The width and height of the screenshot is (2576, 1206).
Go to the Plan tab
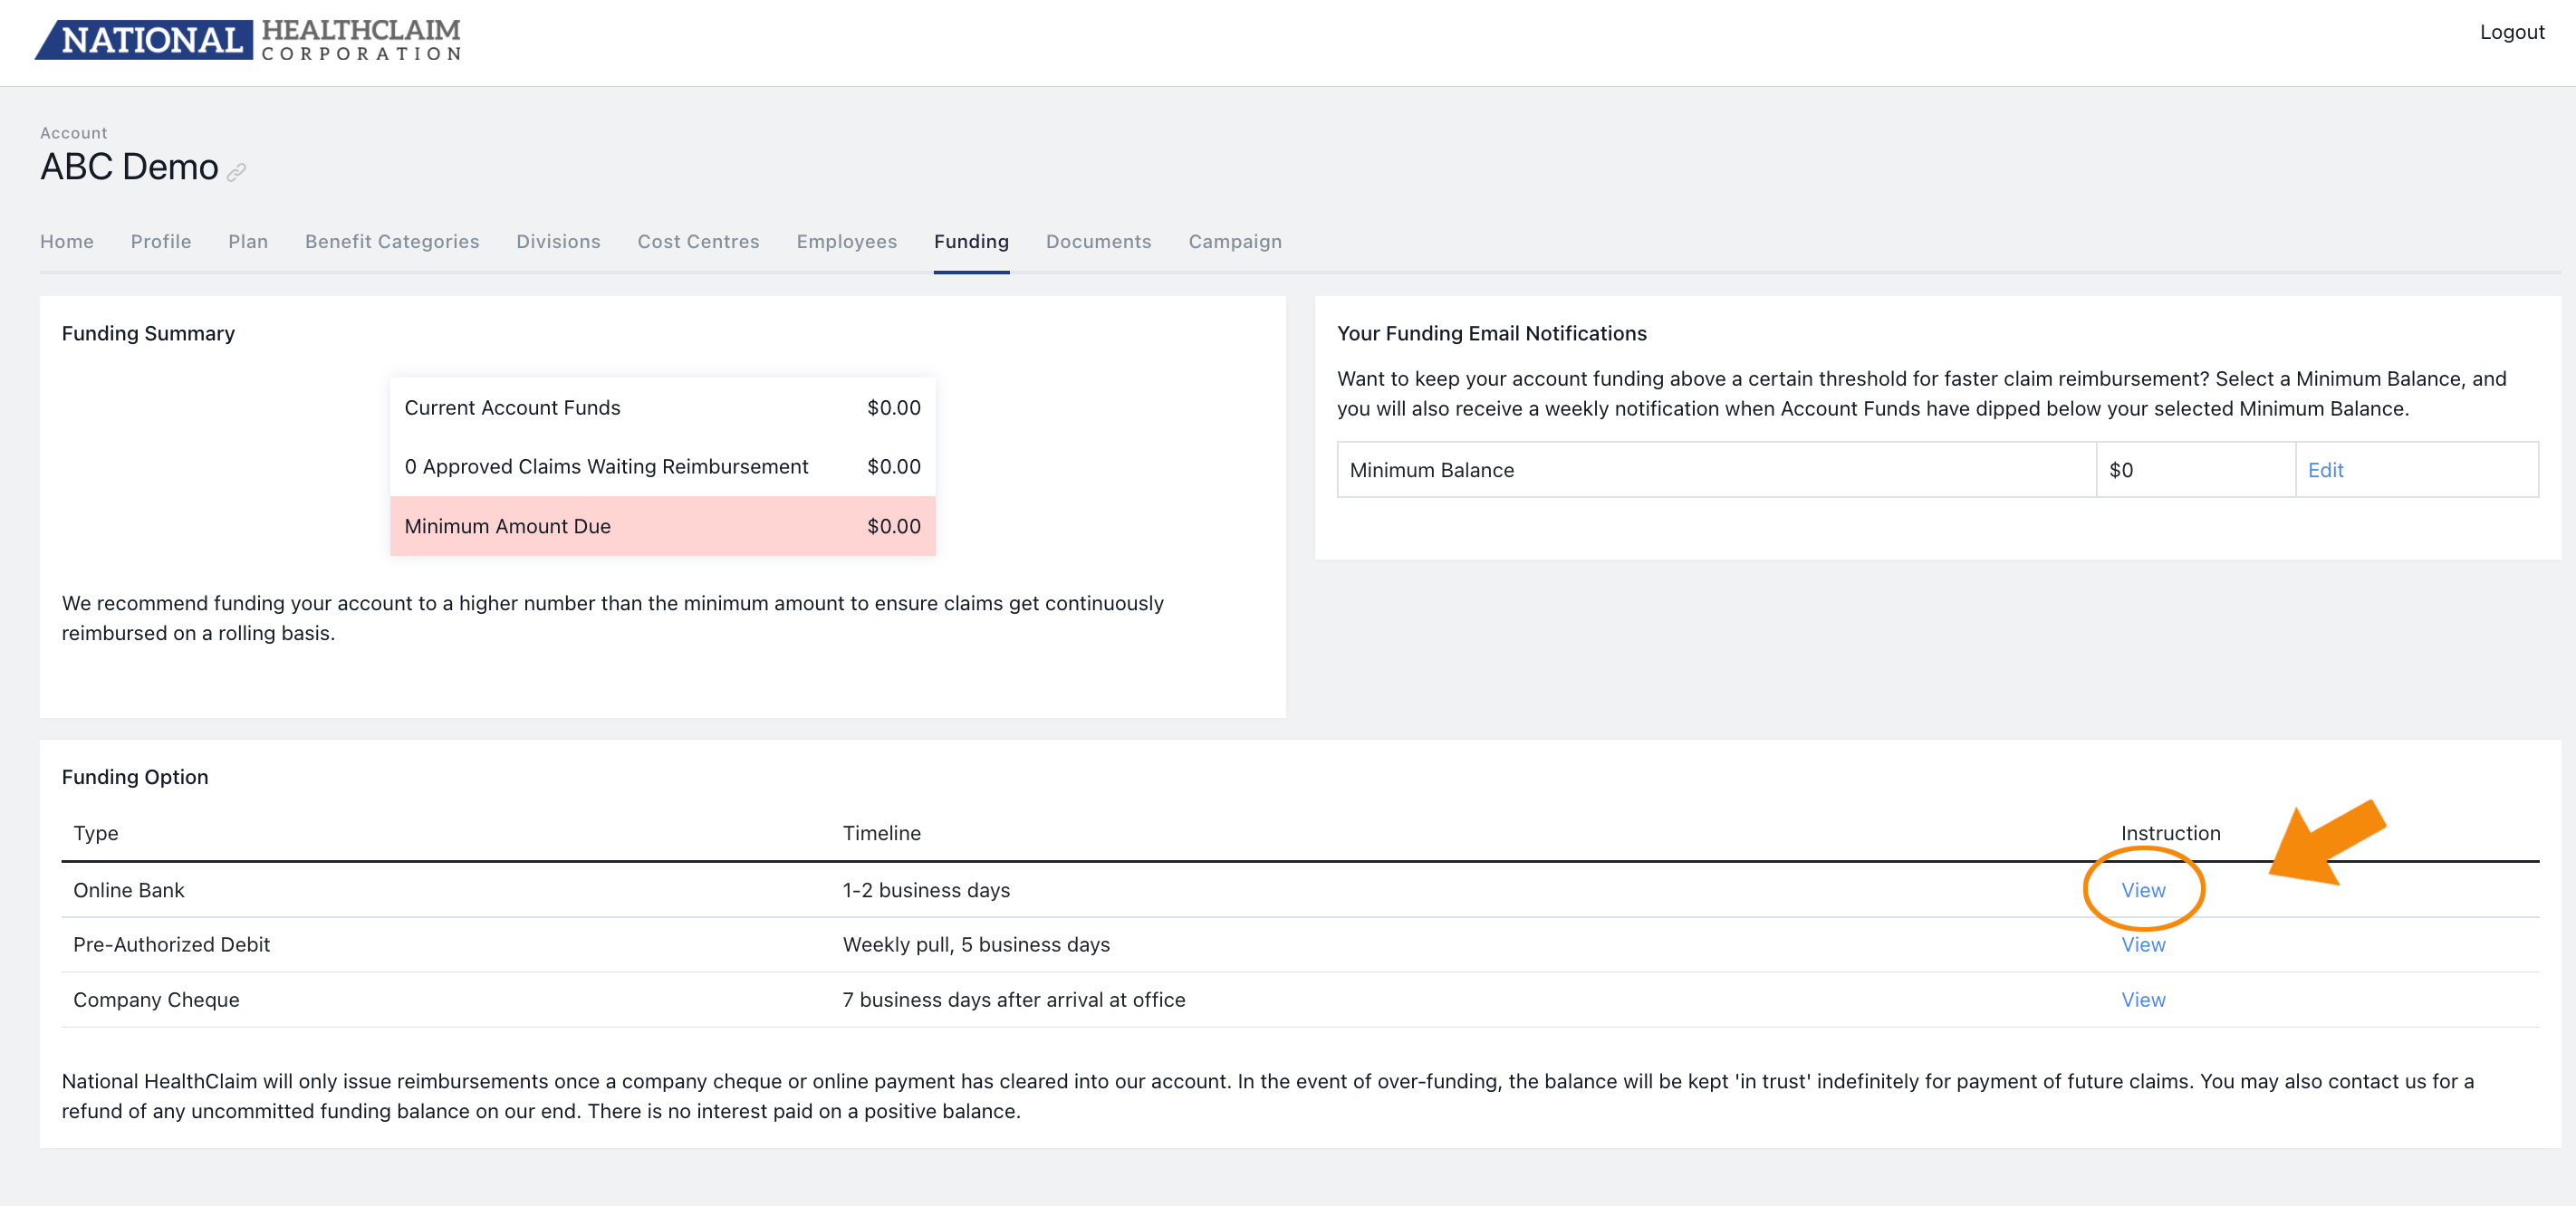(x=248, y=241)
